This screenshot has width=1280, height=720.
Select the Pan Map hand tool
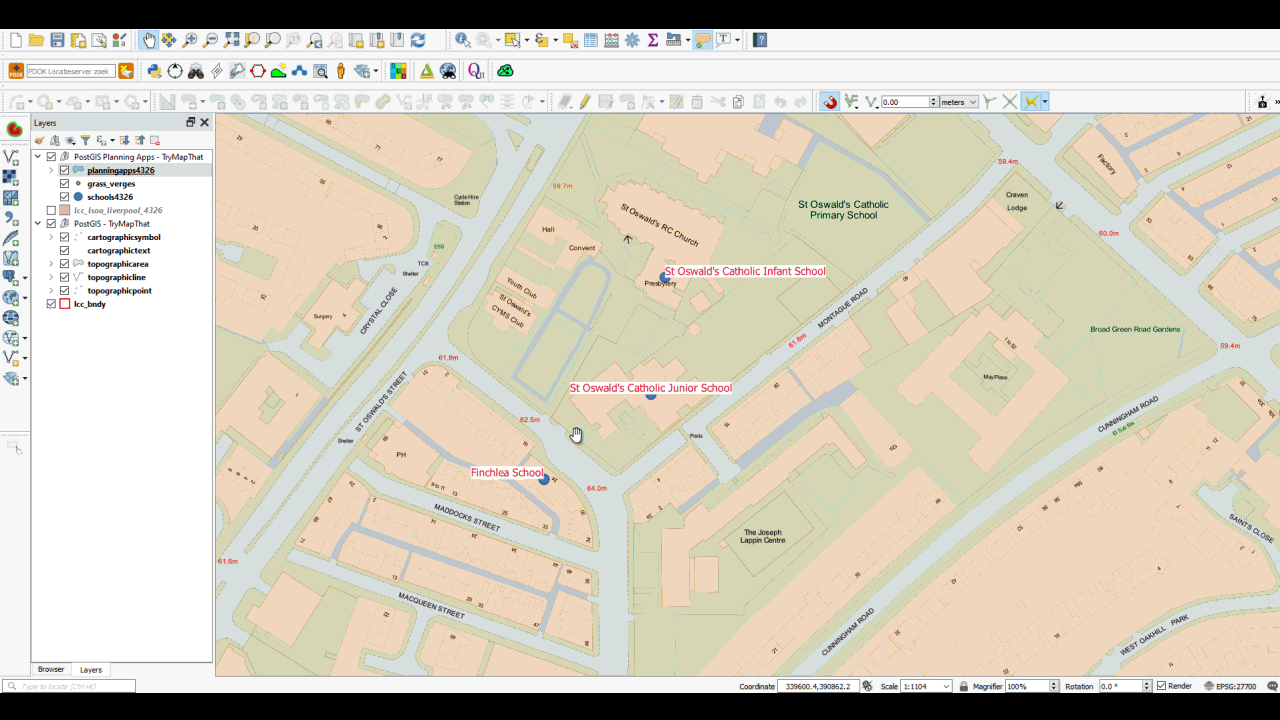pos(149,40)
